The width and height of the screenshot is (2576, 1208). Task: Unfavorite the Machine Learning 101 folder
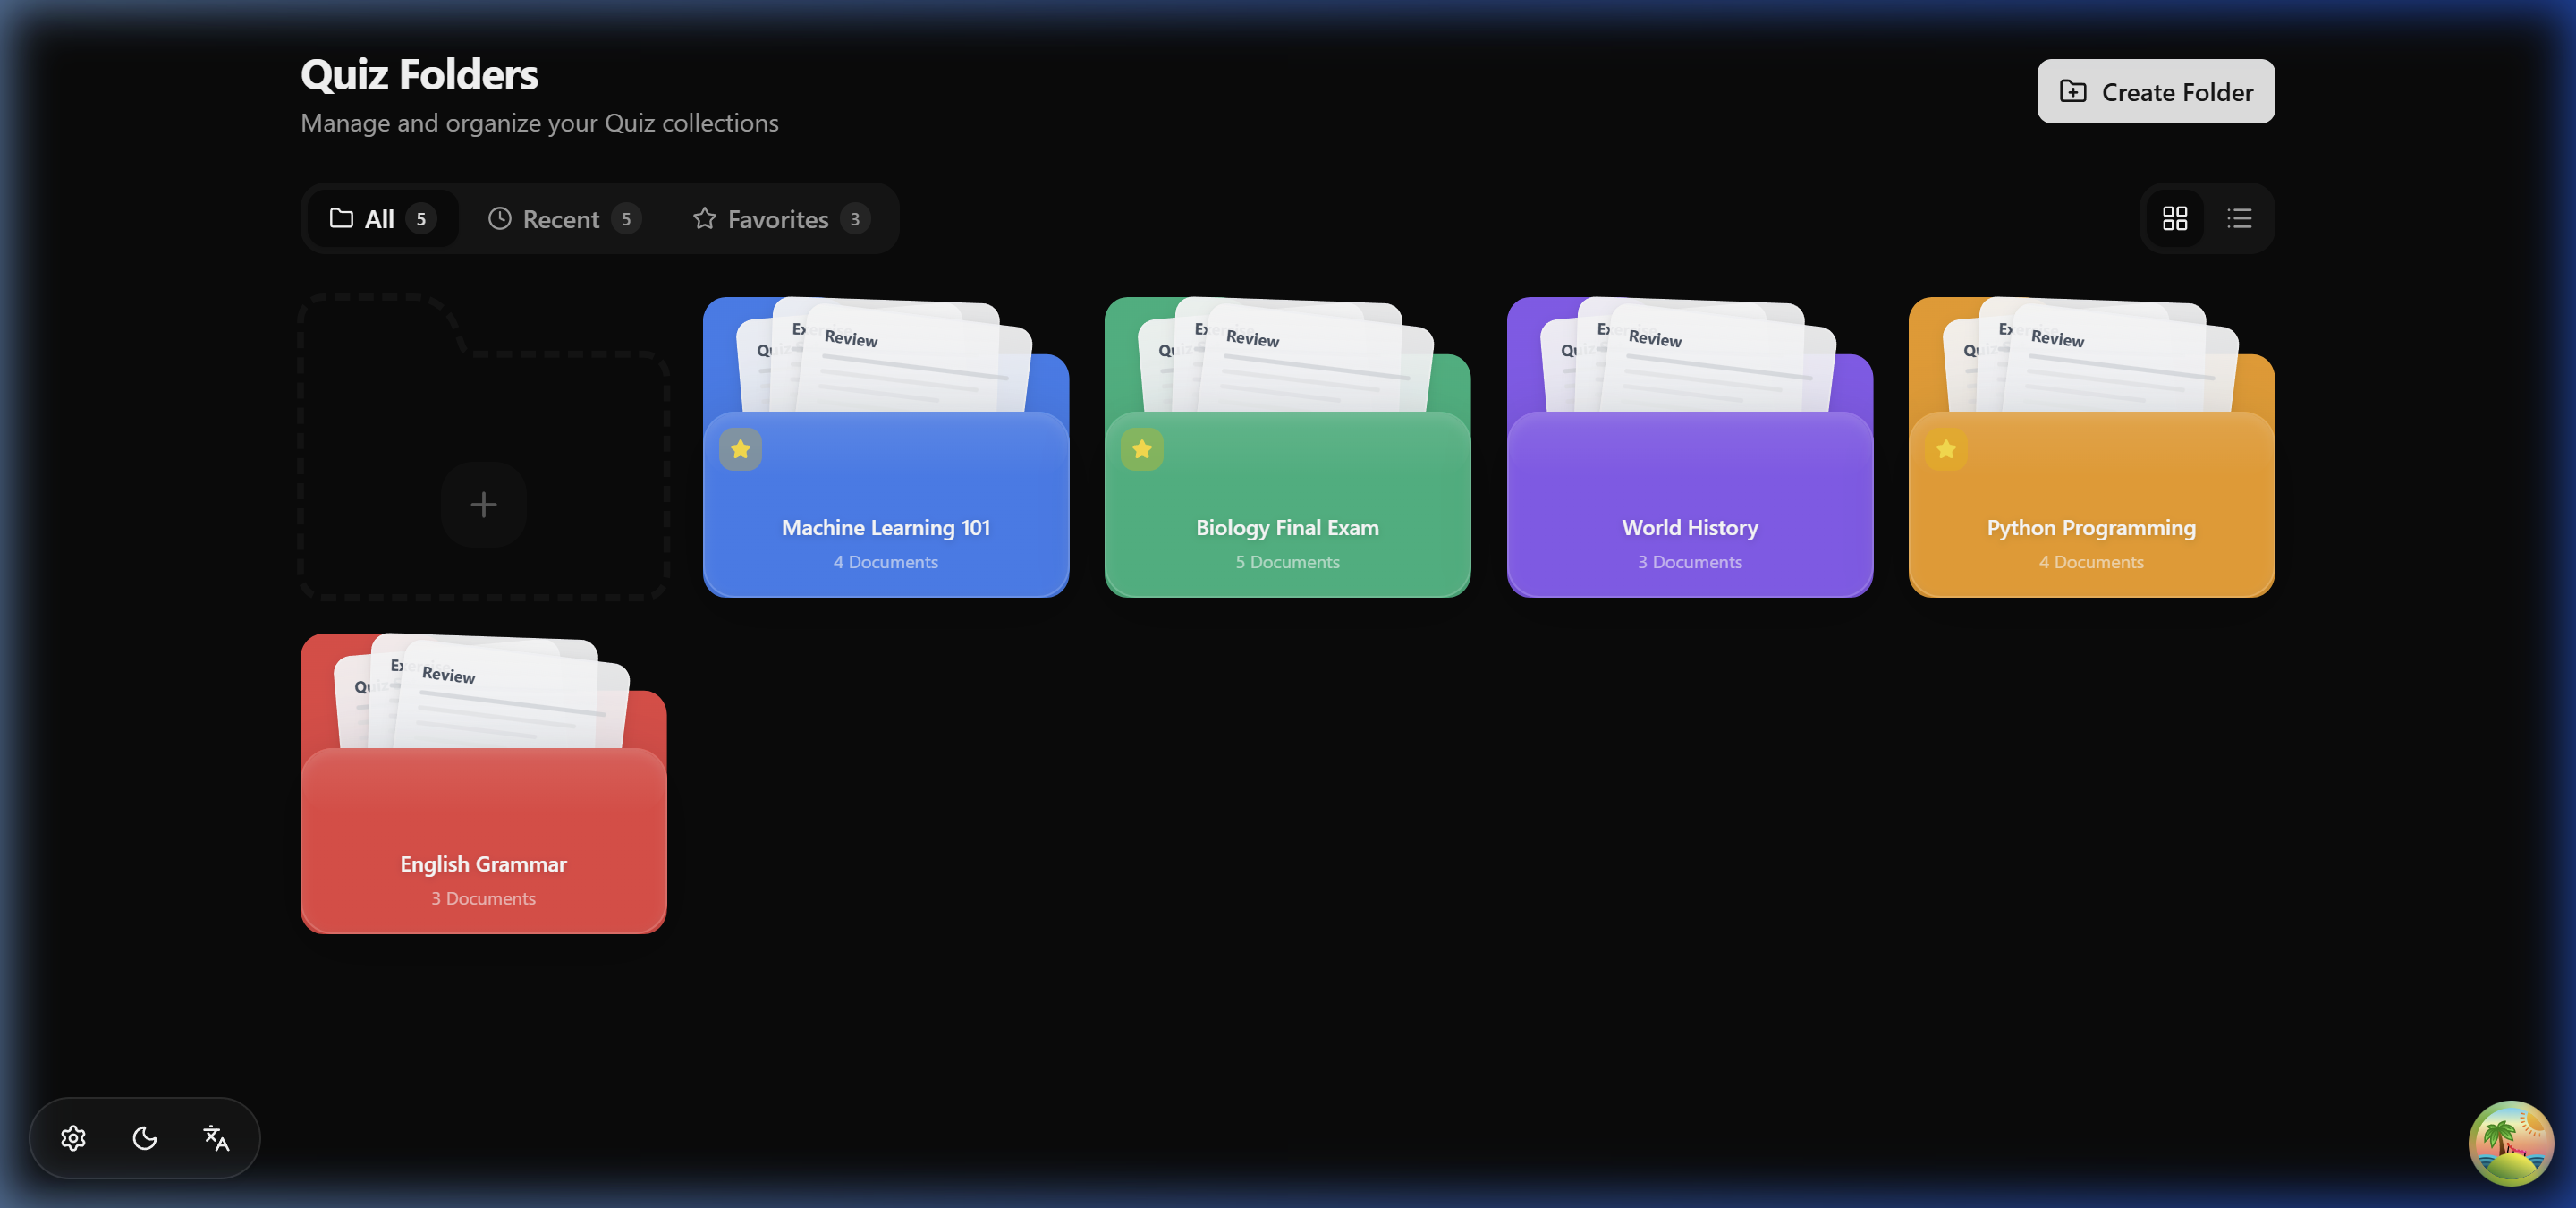tap(740, 450)
